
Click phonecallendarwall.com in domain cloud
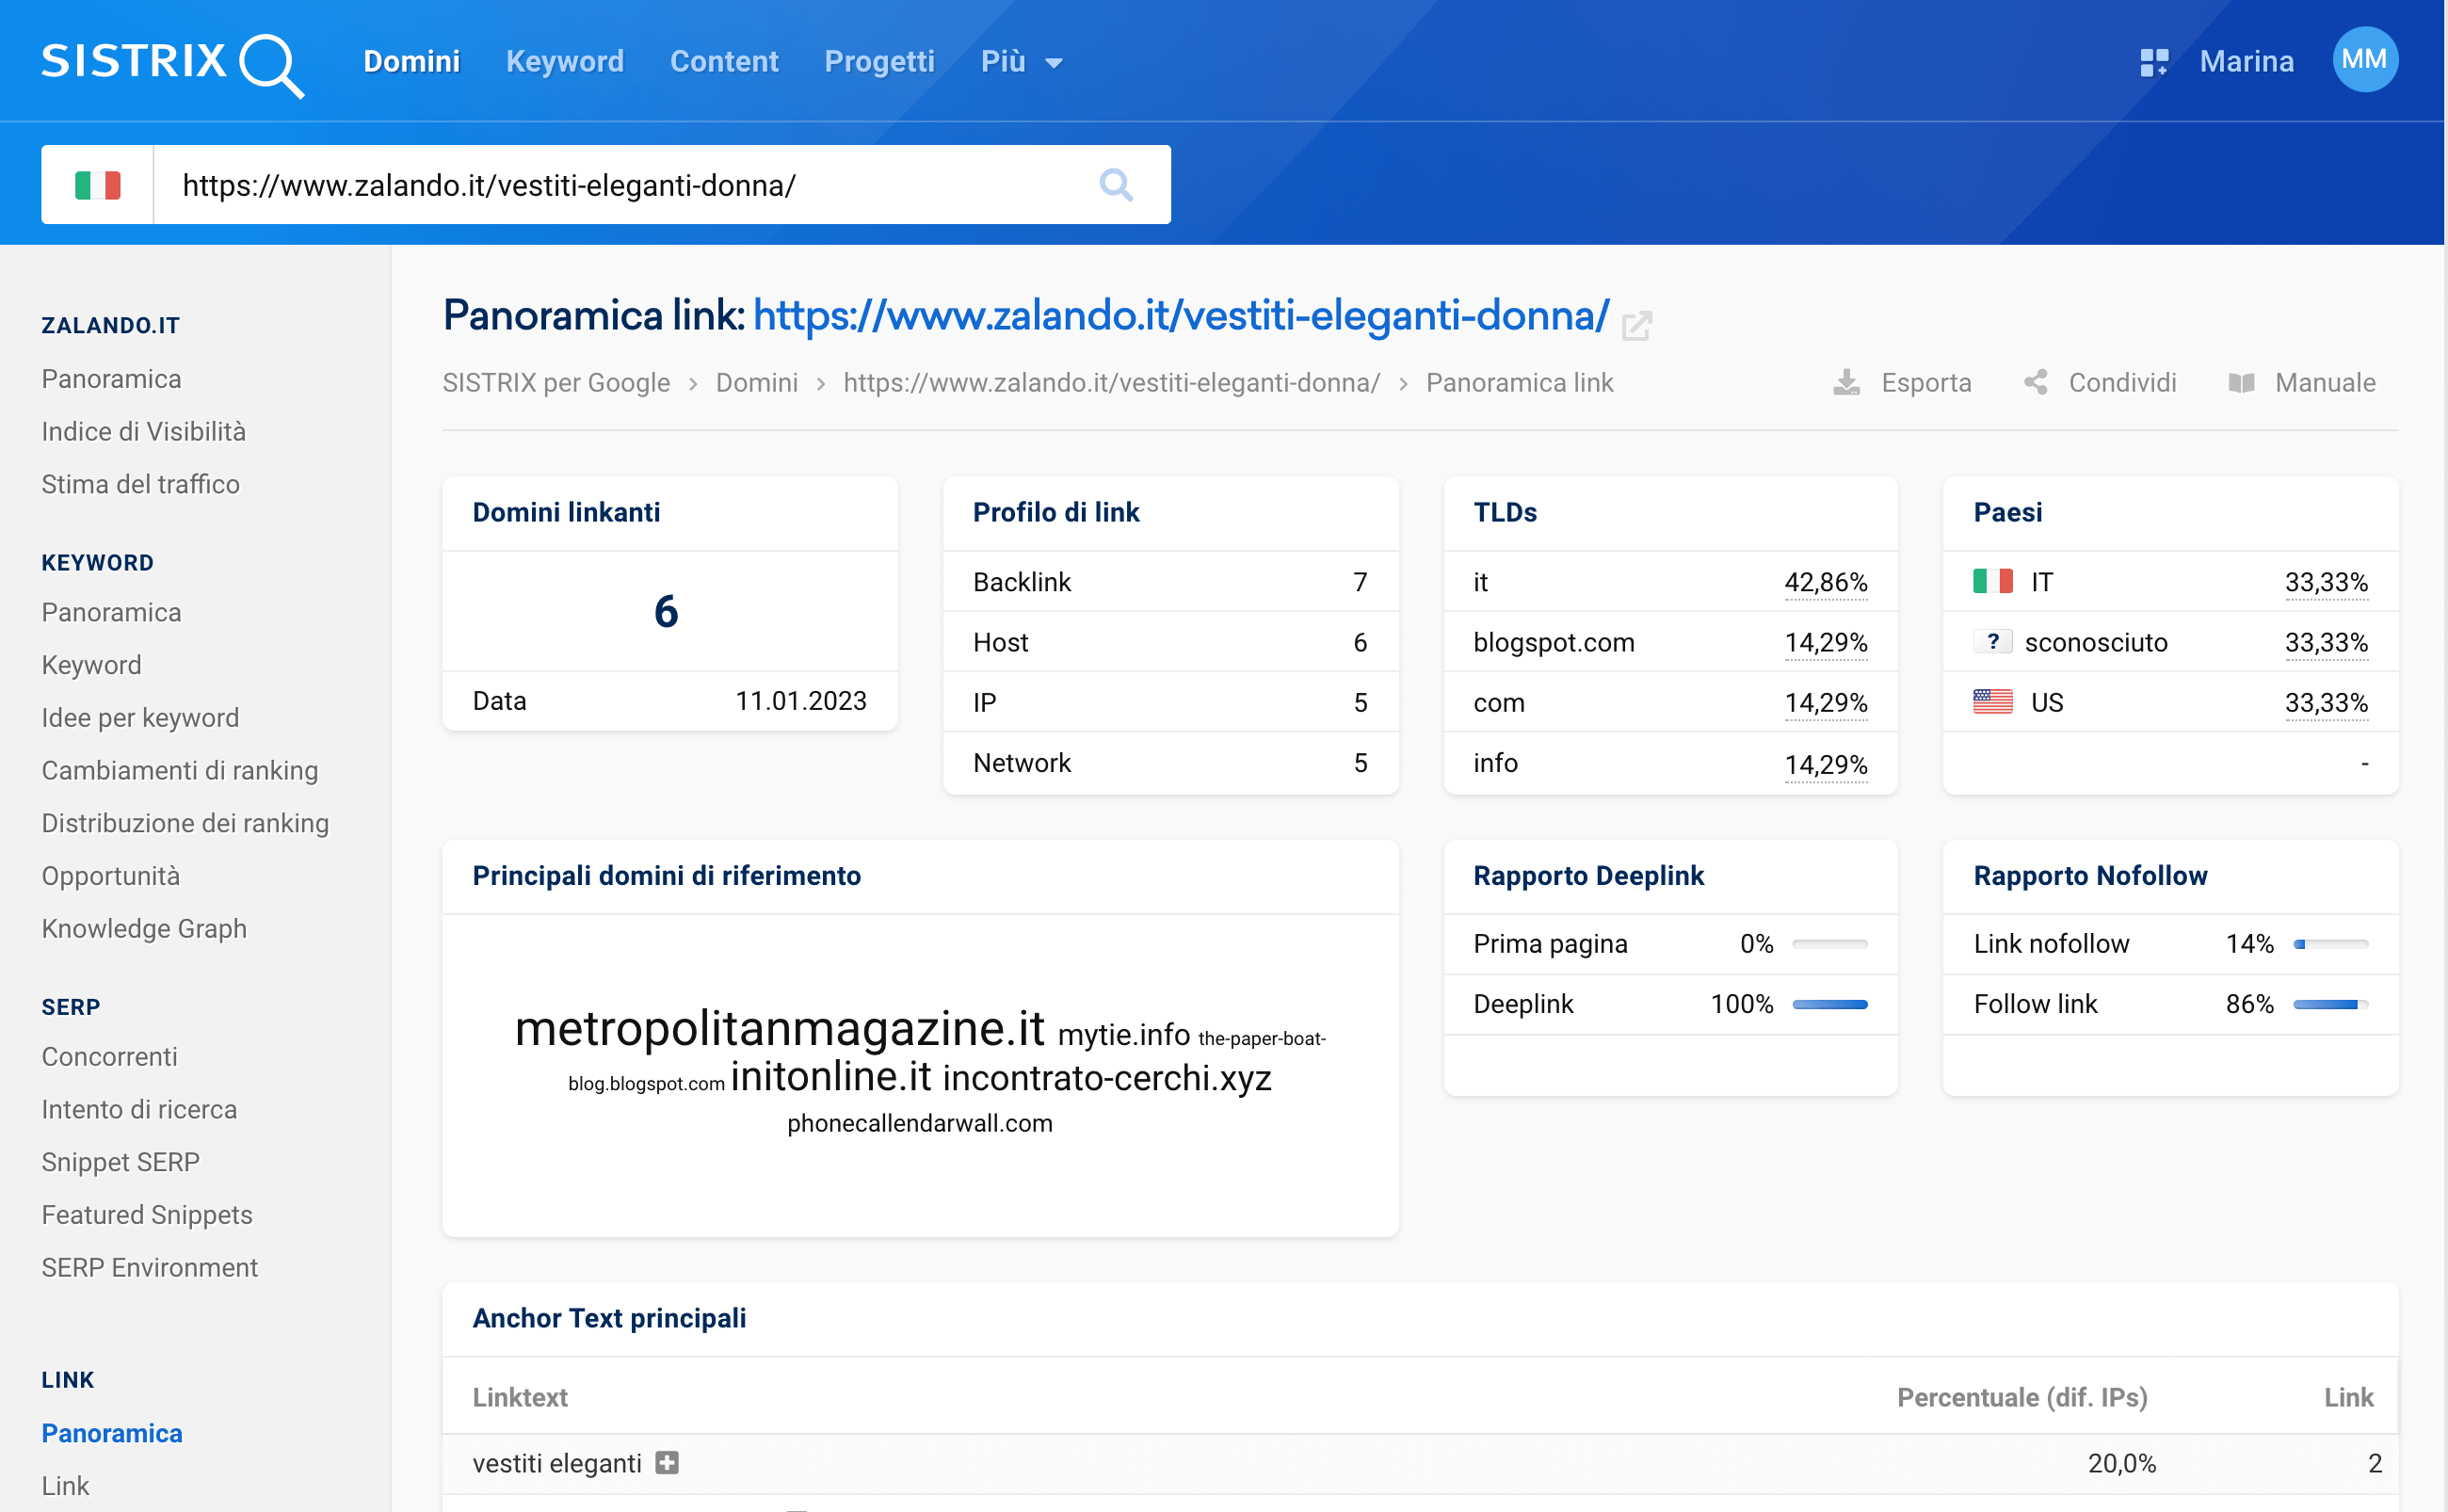(x=920, y=1124)
